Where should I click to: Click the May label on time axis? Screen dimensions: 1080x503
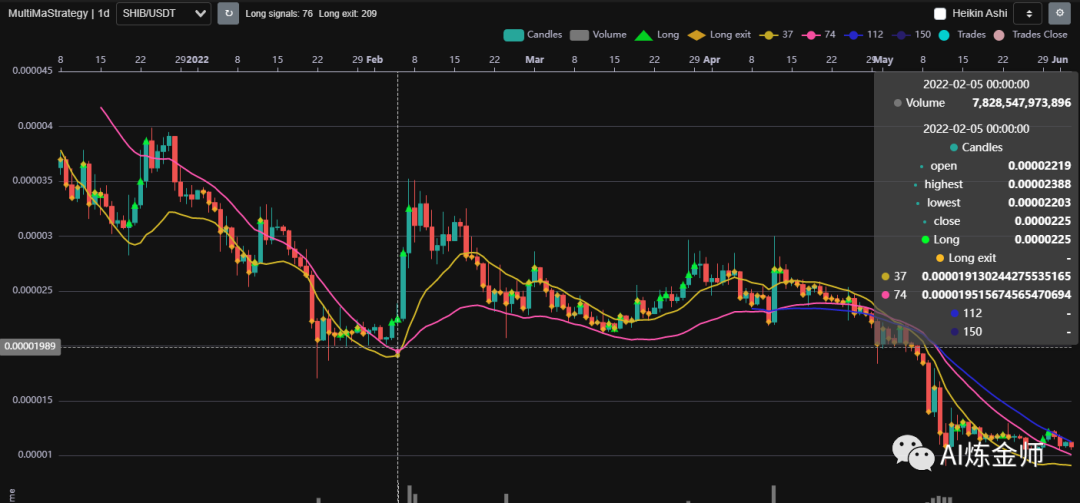(x=884, y=60)
